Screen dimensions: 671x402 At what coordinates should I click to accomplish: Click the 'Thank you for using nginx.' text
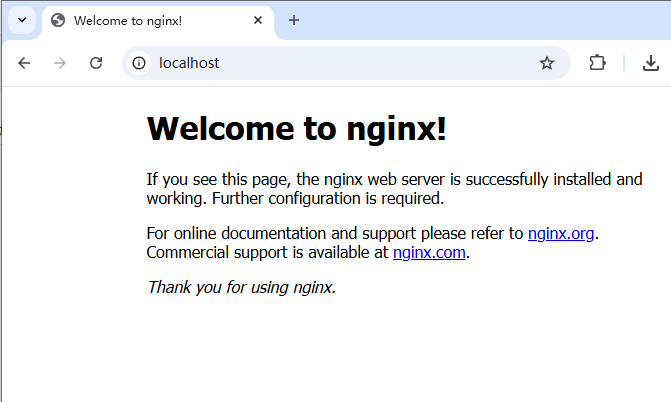point(241,287)
